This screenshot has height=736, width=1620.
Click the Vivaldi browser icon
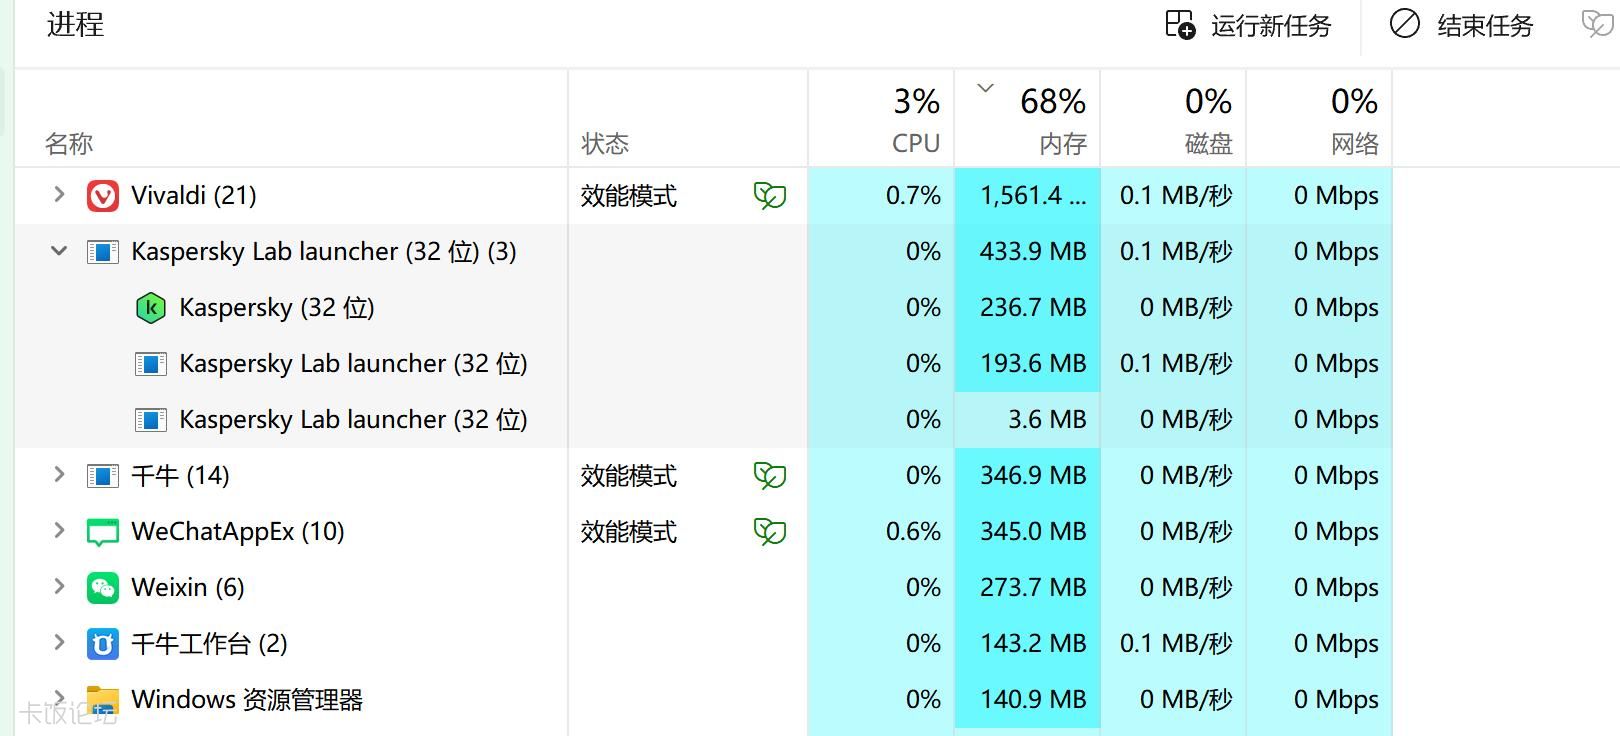point(103,196)
